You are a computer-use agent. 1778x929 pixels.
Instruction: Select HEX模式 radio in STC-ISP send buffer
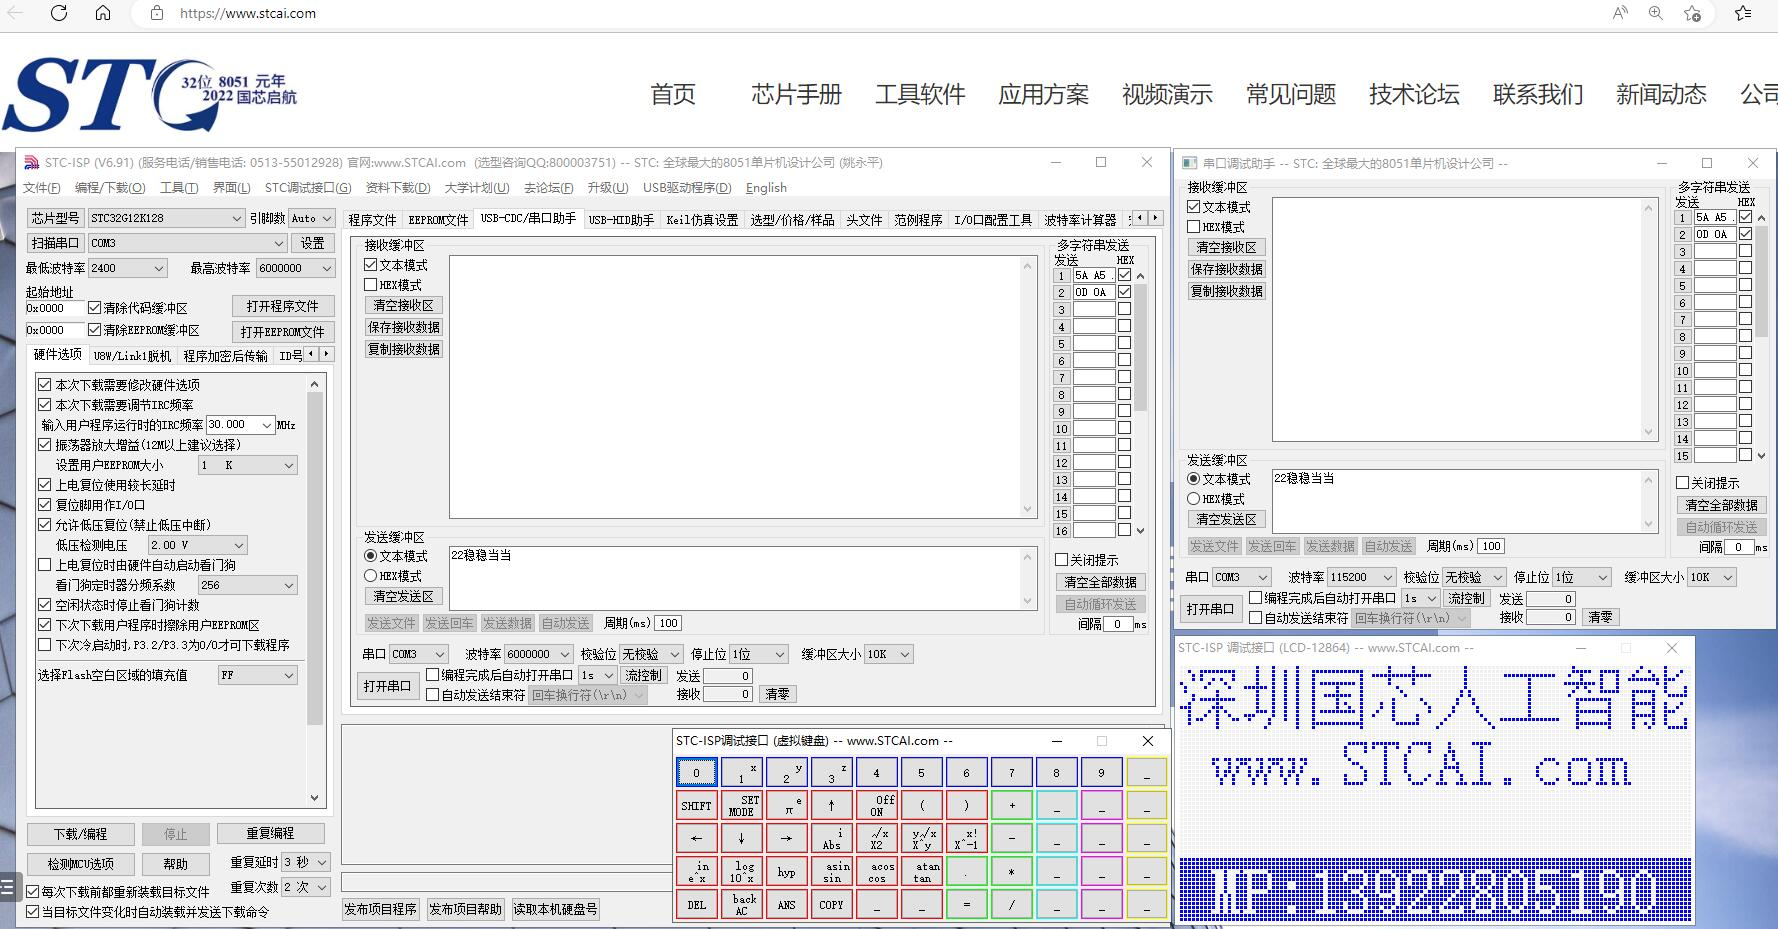pos(370,576)
